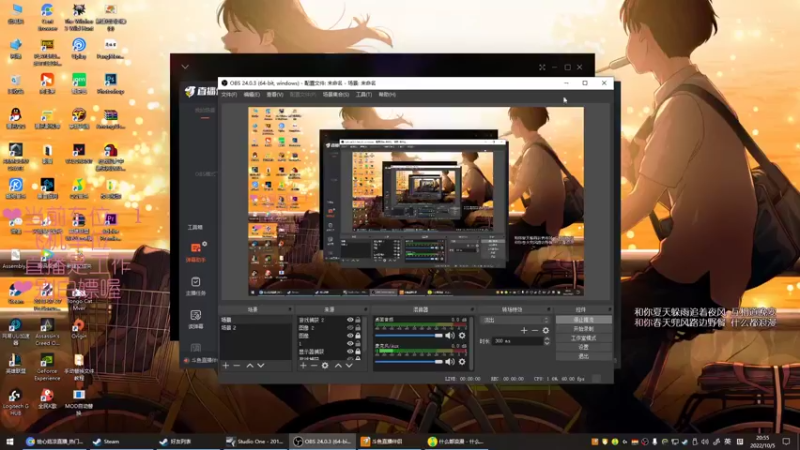Toggle the eye icon of the 图像 source
The height and width of the screenshot is (450, 800).
click(x=350, y=336)
